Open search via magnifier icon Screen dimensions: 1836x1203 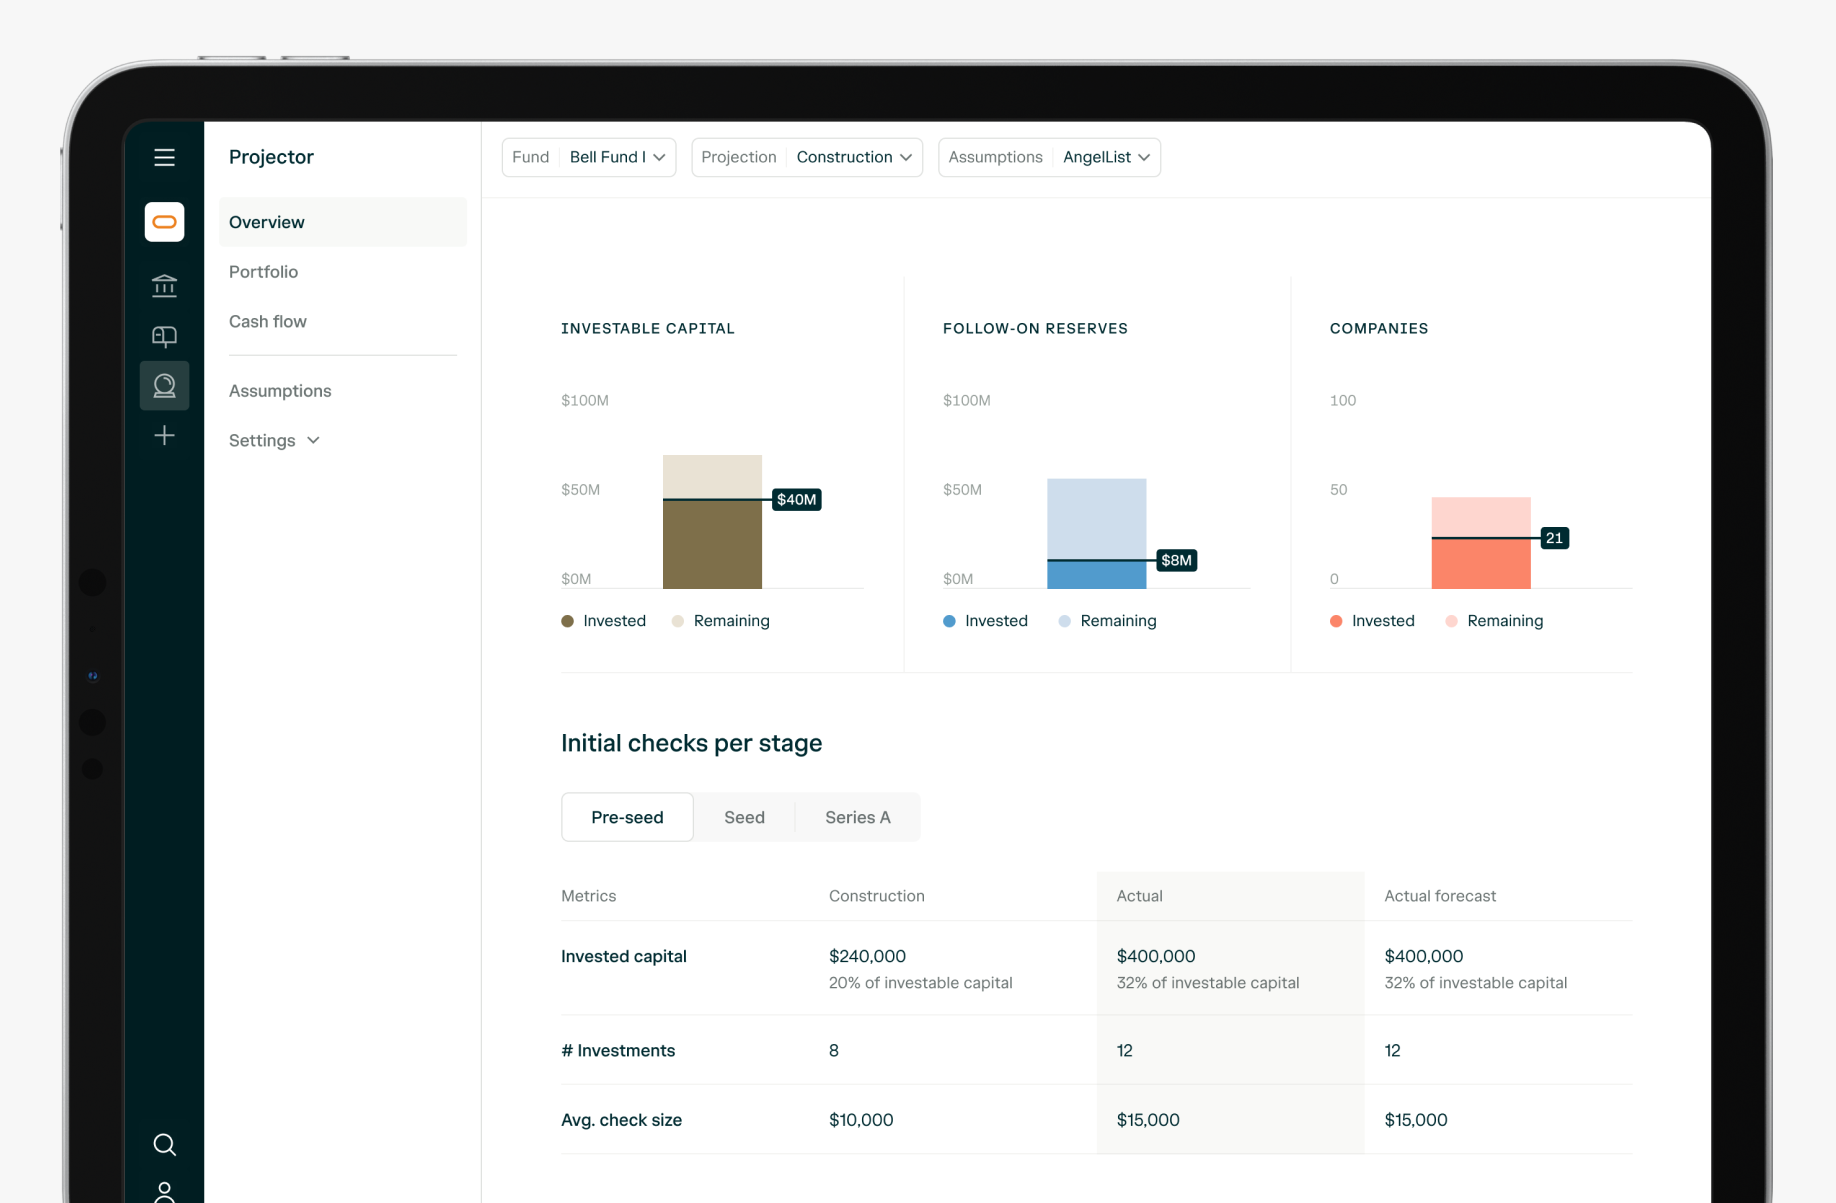point(164,1144)
